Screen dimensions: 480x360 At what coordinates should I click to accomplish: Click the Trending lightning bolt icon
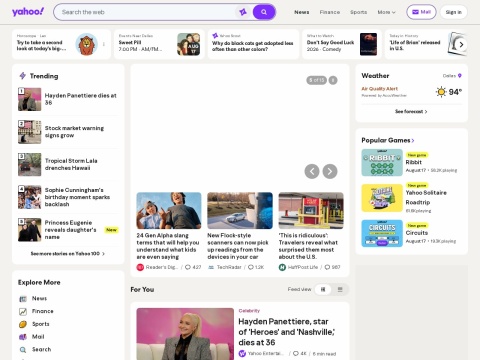pos(22,76)
